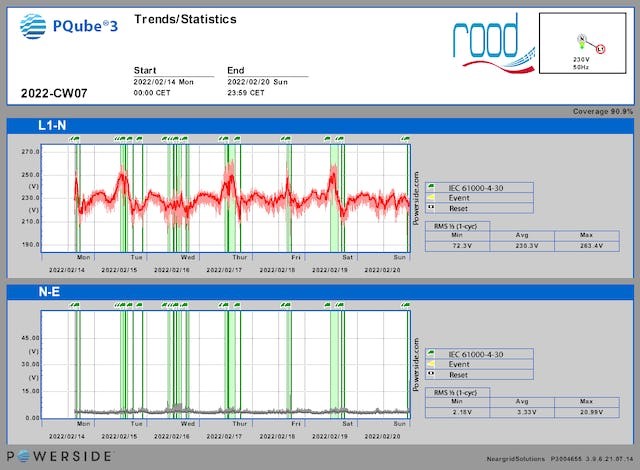This screenshot has height=470, width=640.
Task: Click the Start date 2022/02/14 Mon field
Action: point(173,81)
